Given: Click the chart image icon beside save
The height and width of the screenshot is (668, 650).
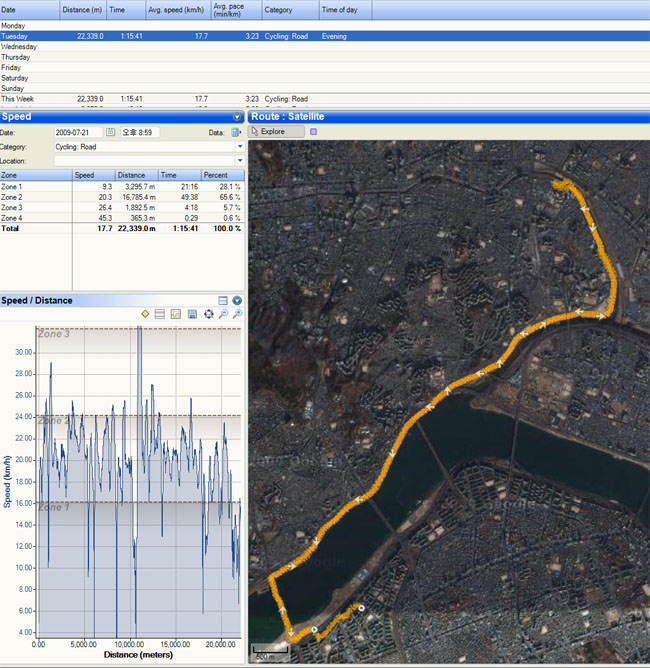Looking at the screenshot, I should pos(176,314).
